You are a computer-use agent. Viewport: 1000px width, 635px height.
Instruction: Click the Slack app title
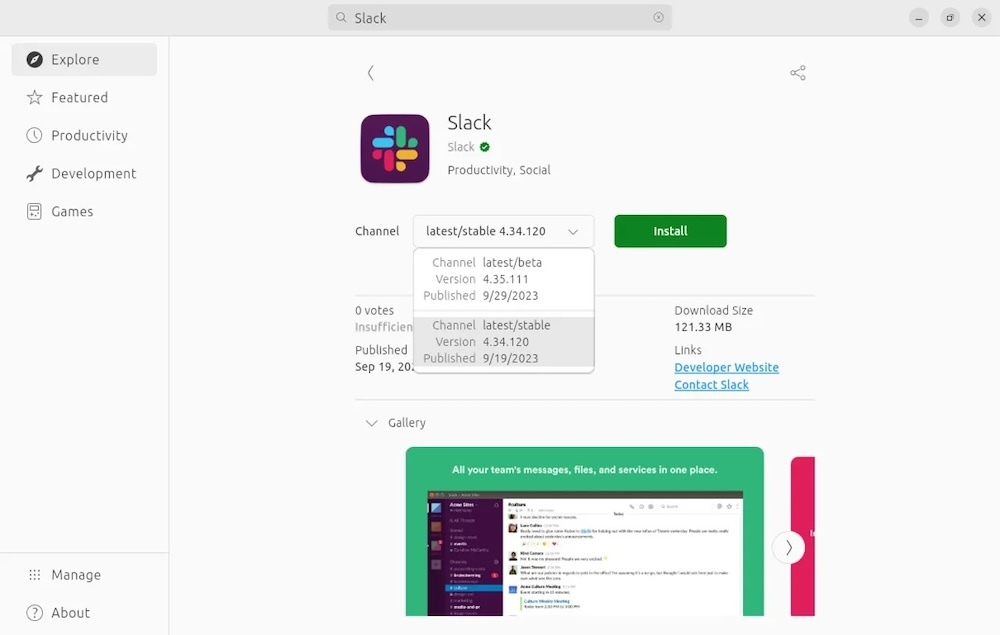point(469,122)
